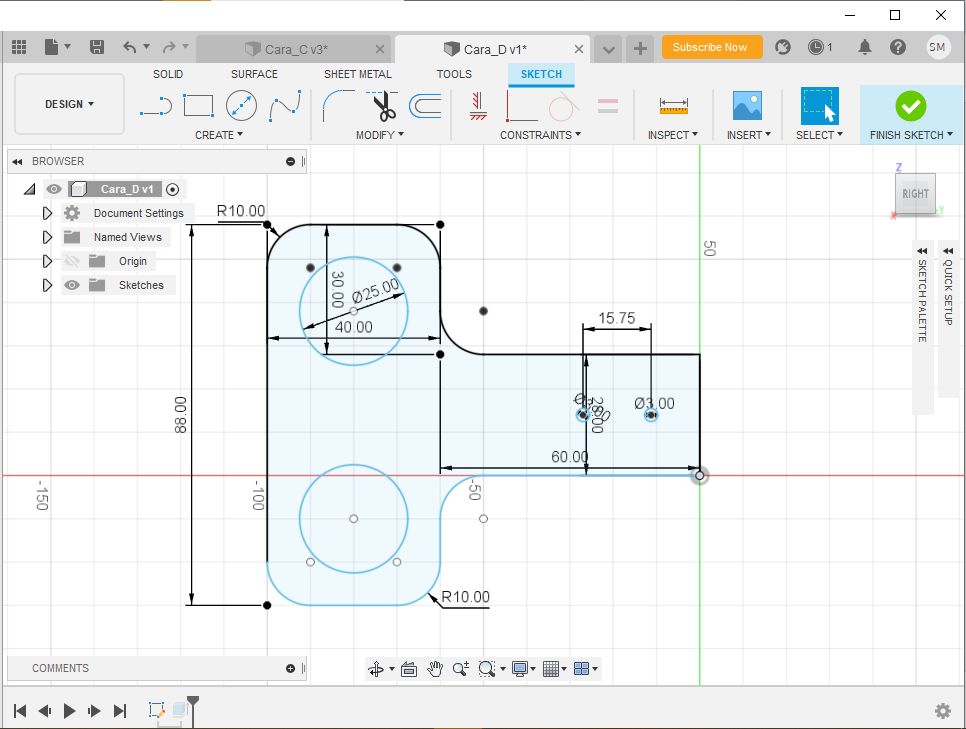Image resolution: width=966 pixels, height=729 pixels.
Task: Click the Pan hand tool
Action: point(435,669)
